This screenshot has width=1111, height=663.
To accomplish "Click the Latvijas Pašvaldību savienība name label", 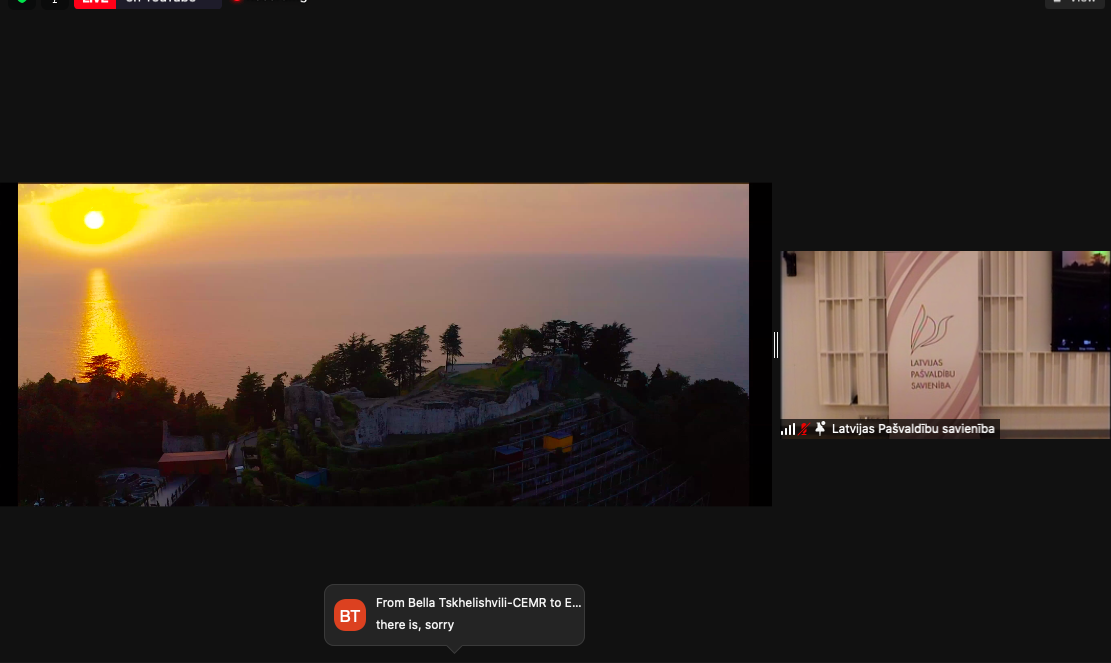I will (913, 429).
